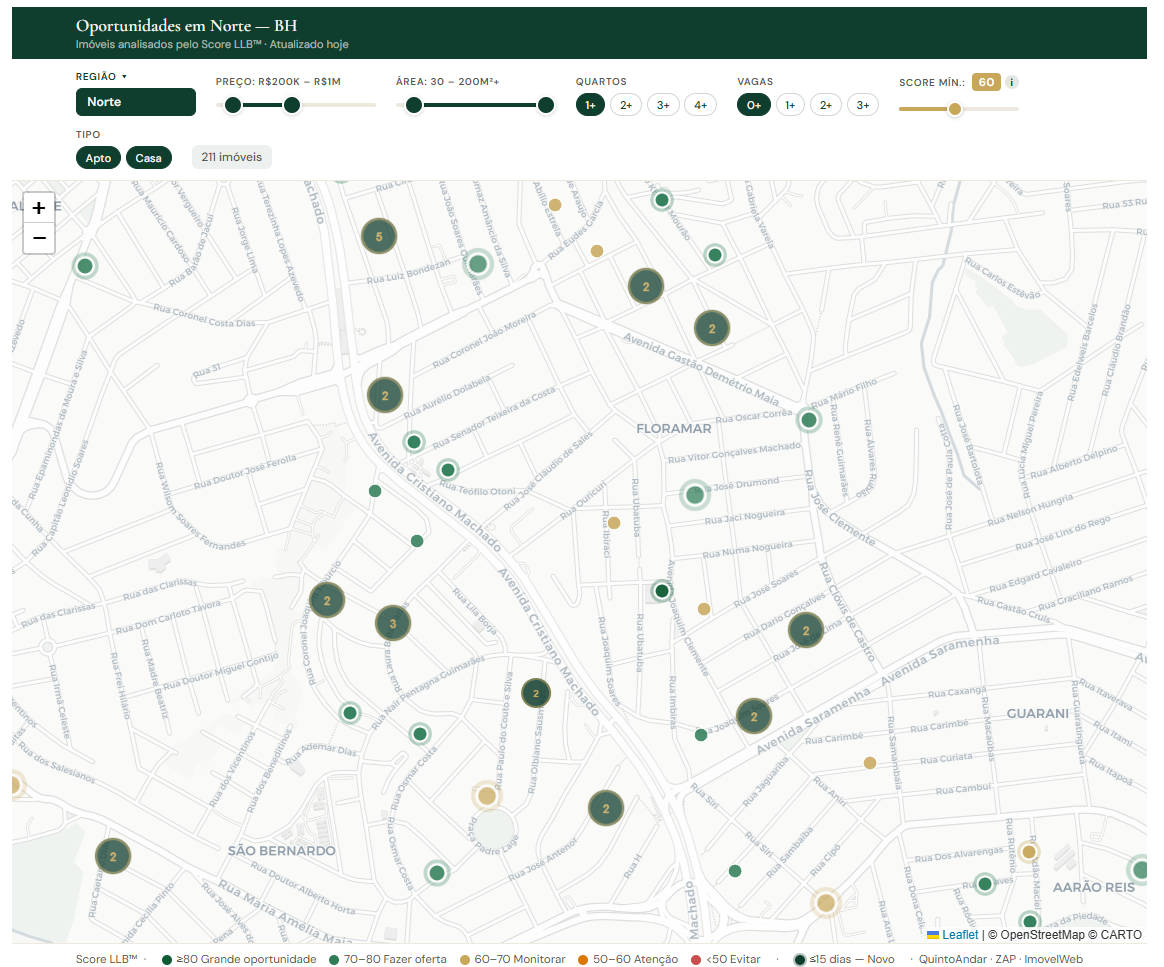Select green marker near Rua Coronel Costa Dias

[x=85, y=266]
